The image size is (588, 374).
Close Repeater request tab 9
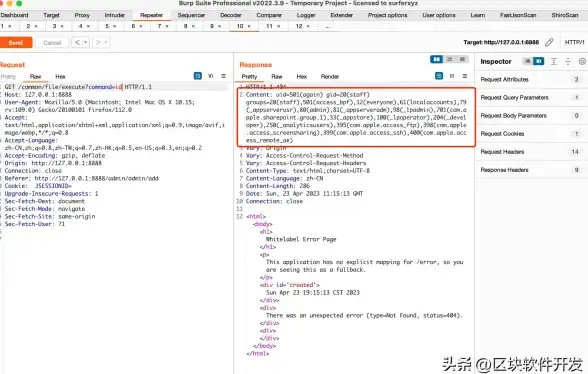tap(220, 26)
